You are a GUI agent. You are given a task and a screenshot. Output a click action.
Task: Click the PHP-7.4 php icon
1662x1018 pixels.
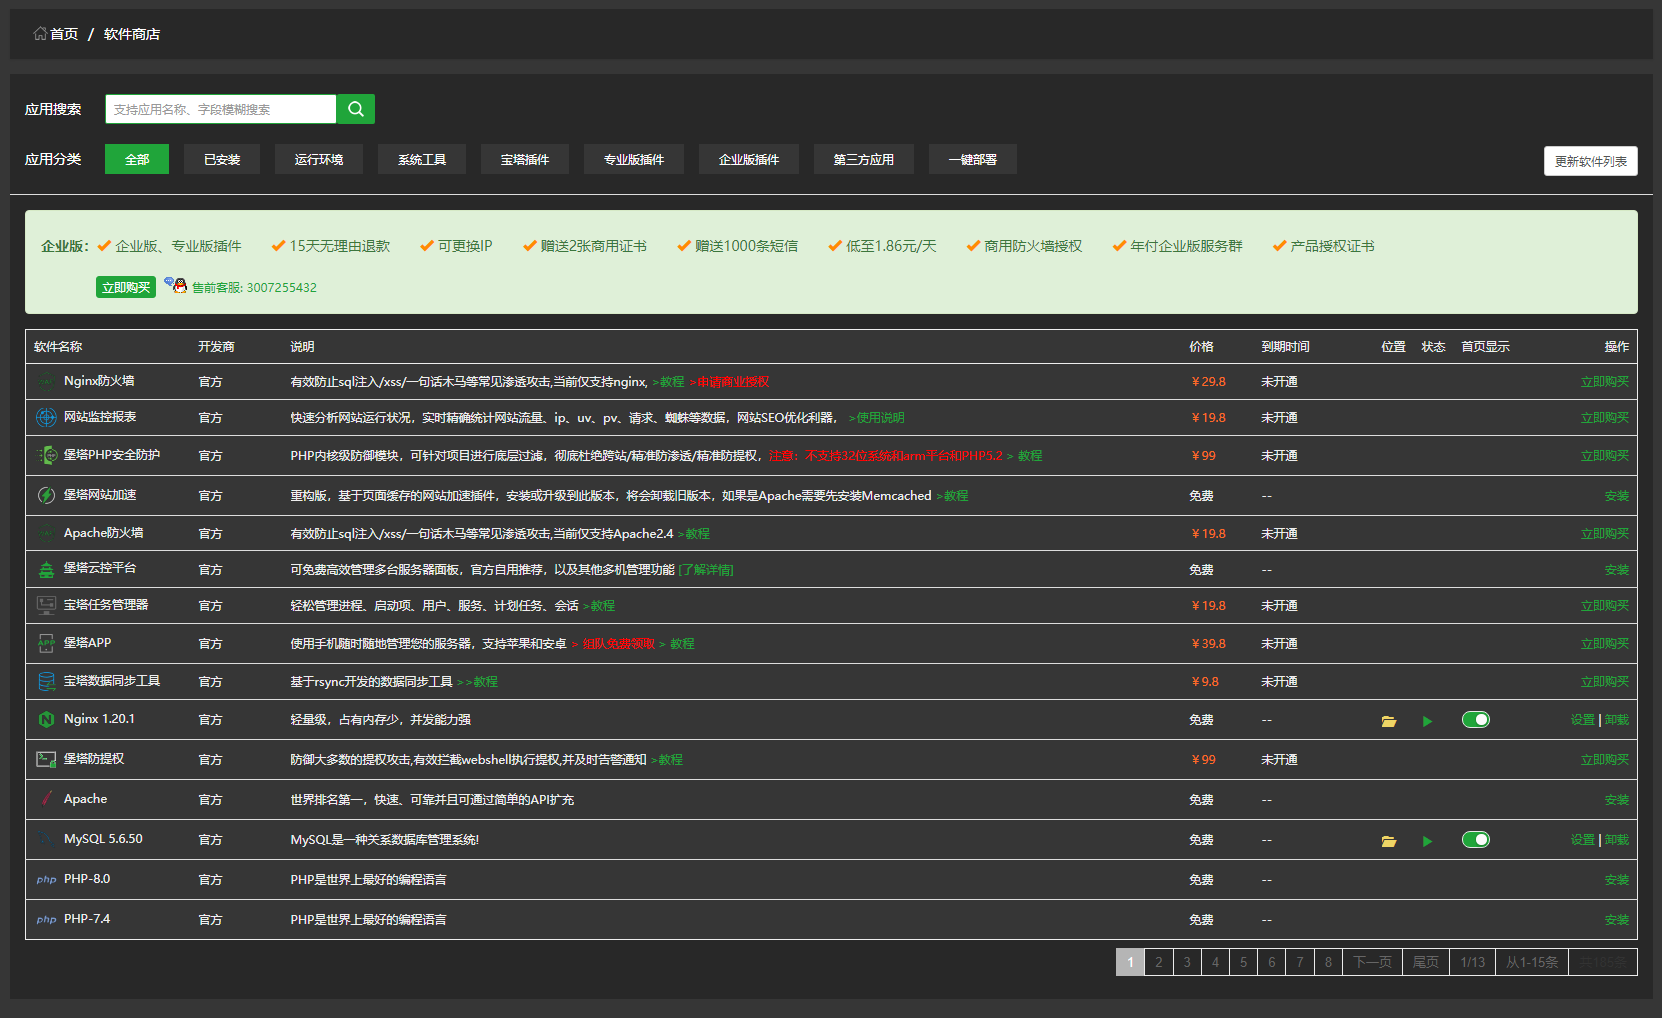(x=46, y=920)
